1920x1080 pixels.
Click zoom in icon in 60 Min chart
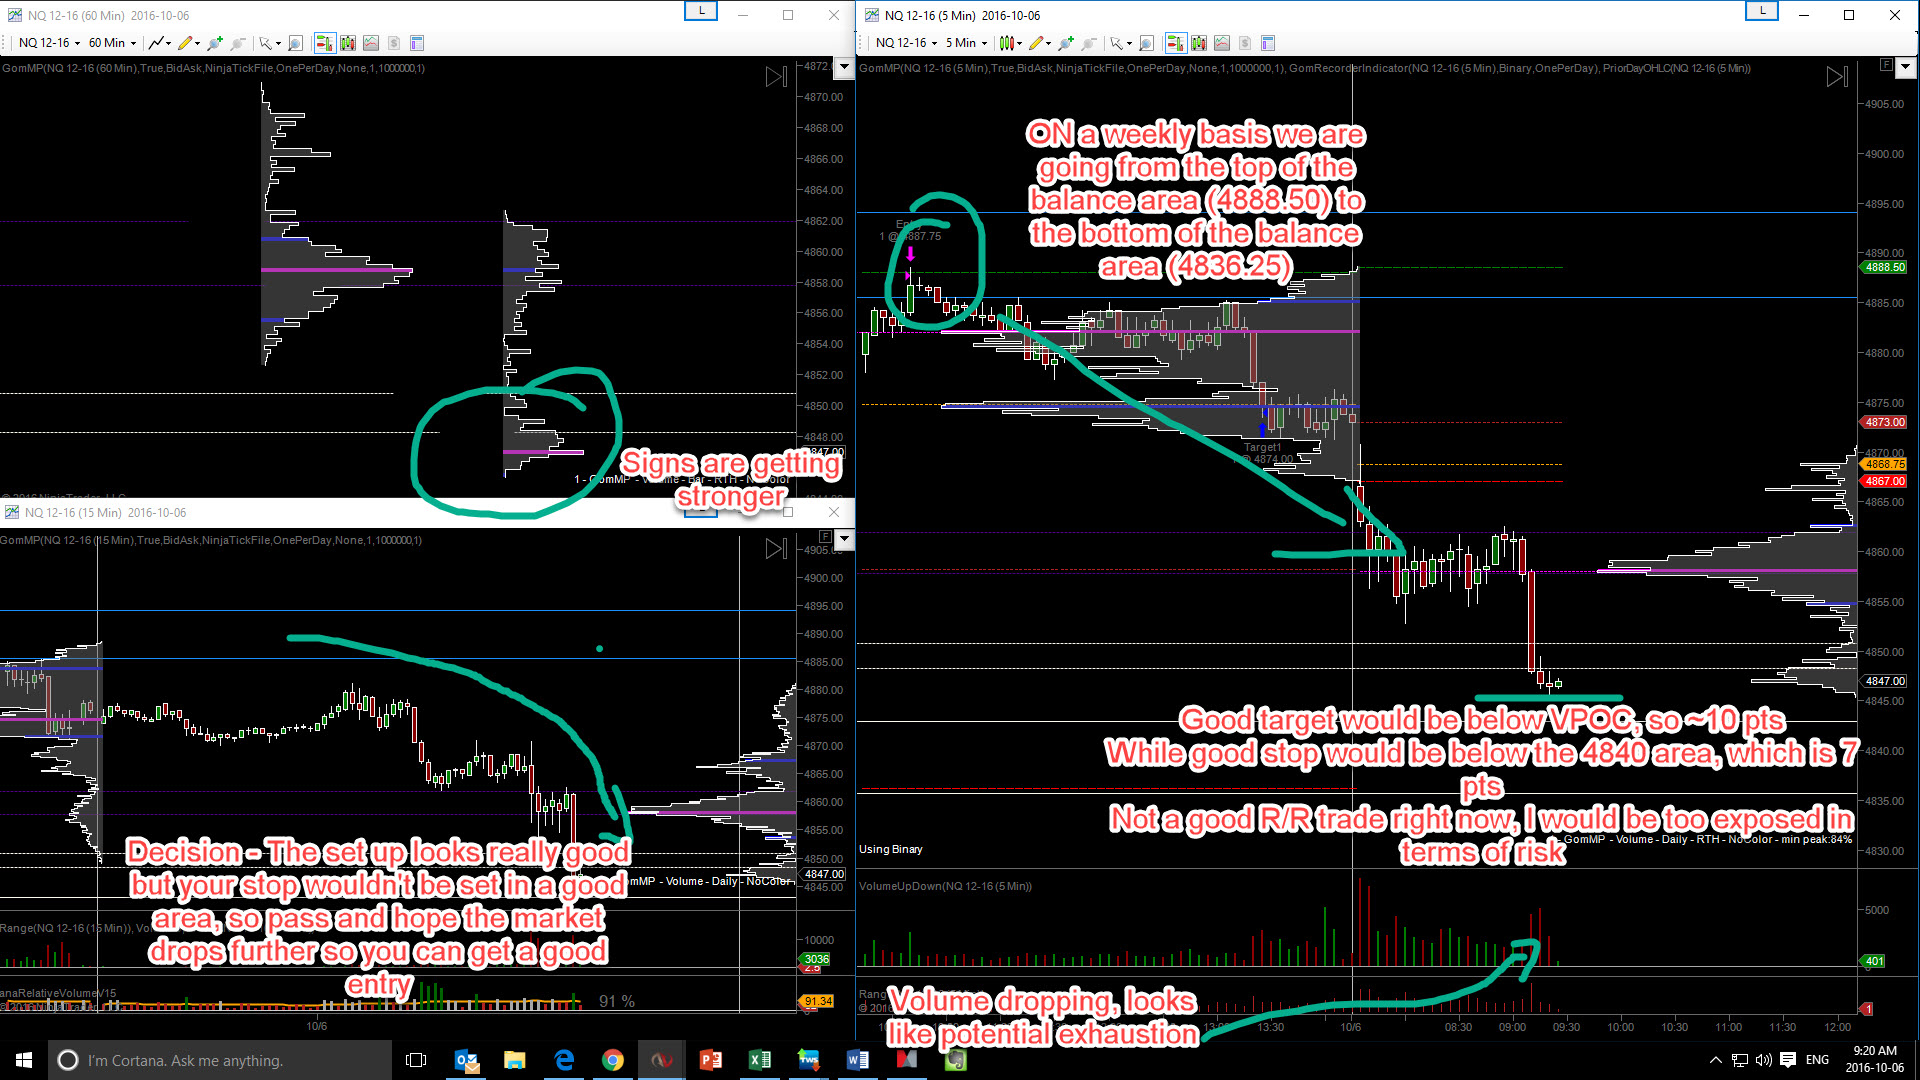[x=214, y=43]
